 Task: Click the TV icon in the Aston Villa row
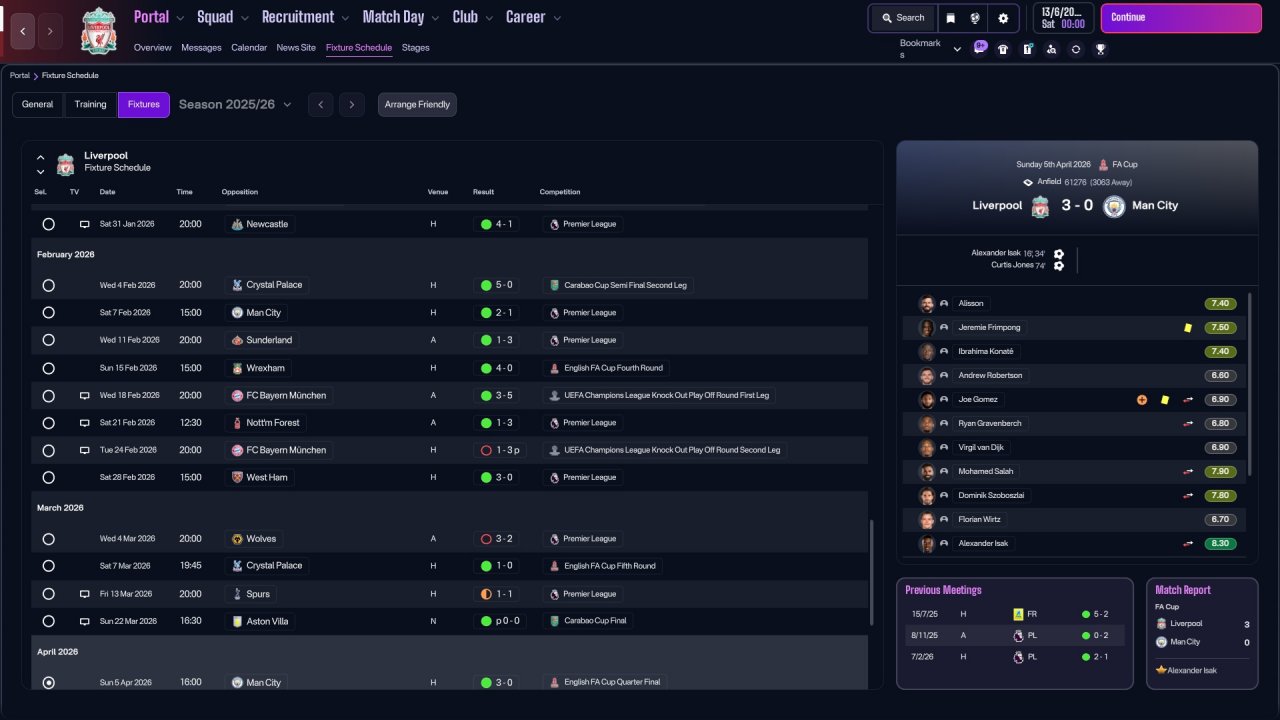click(85, 621)
